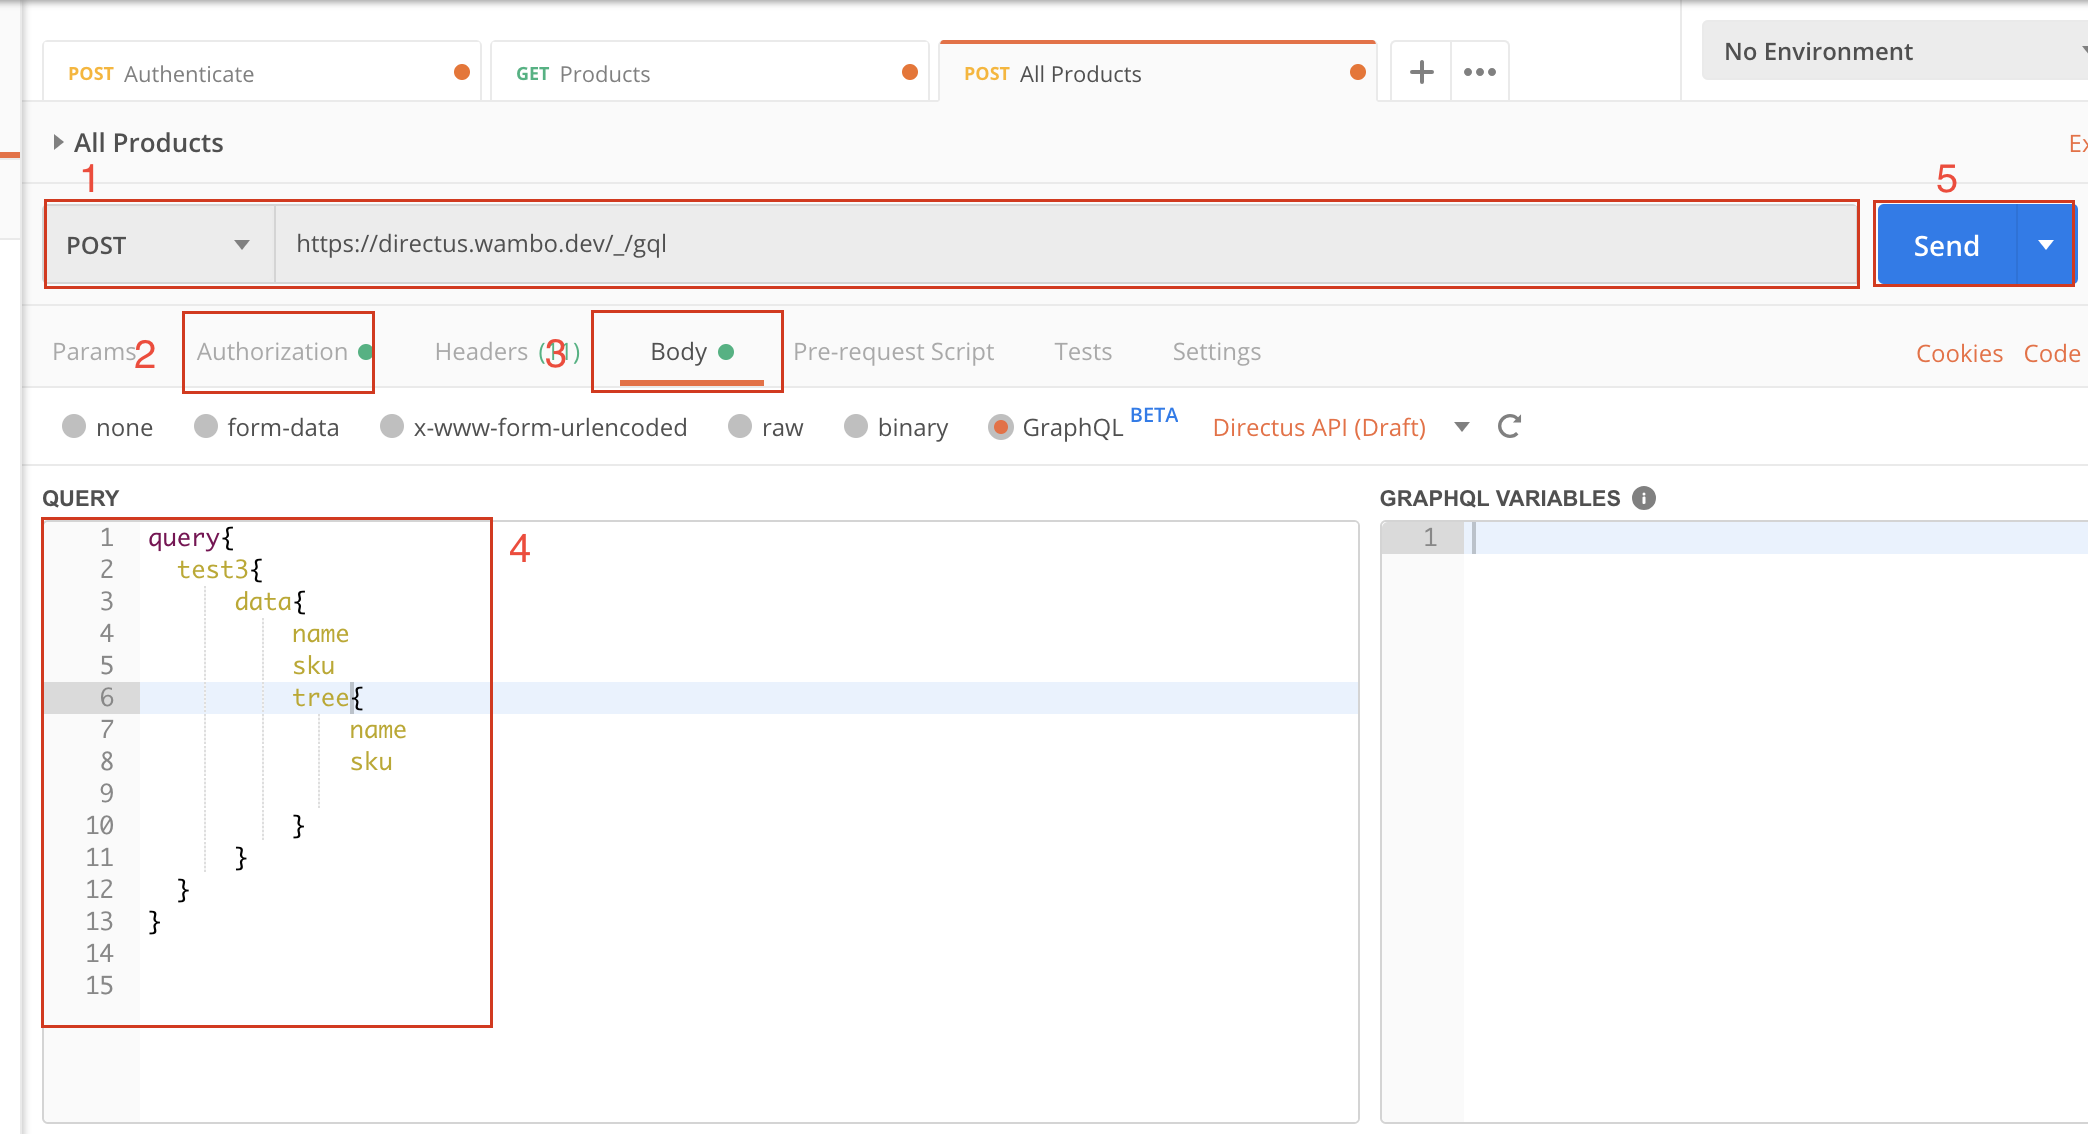Image resolution: width=2088 pixels, height=1134 pixels.
Task: Collapse the All Products request disclosure triangle
Action: [x=59, y=142]
